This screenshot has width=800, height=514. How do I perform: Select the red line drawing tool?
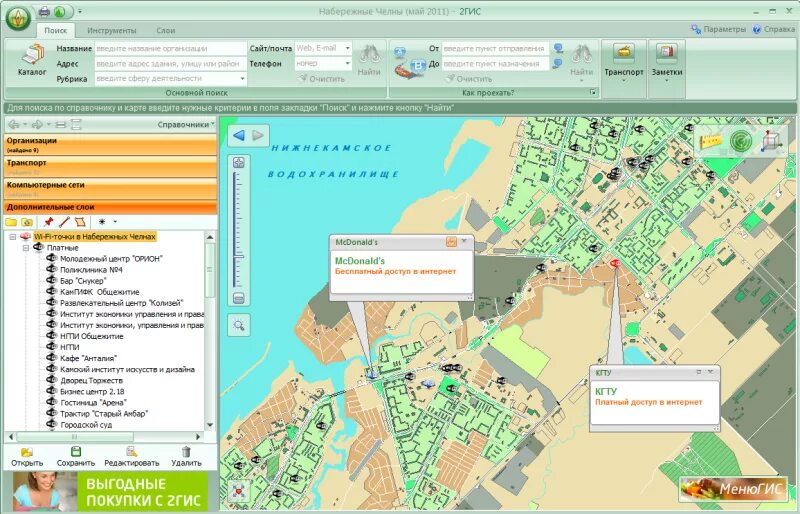[x=64, y=222]
